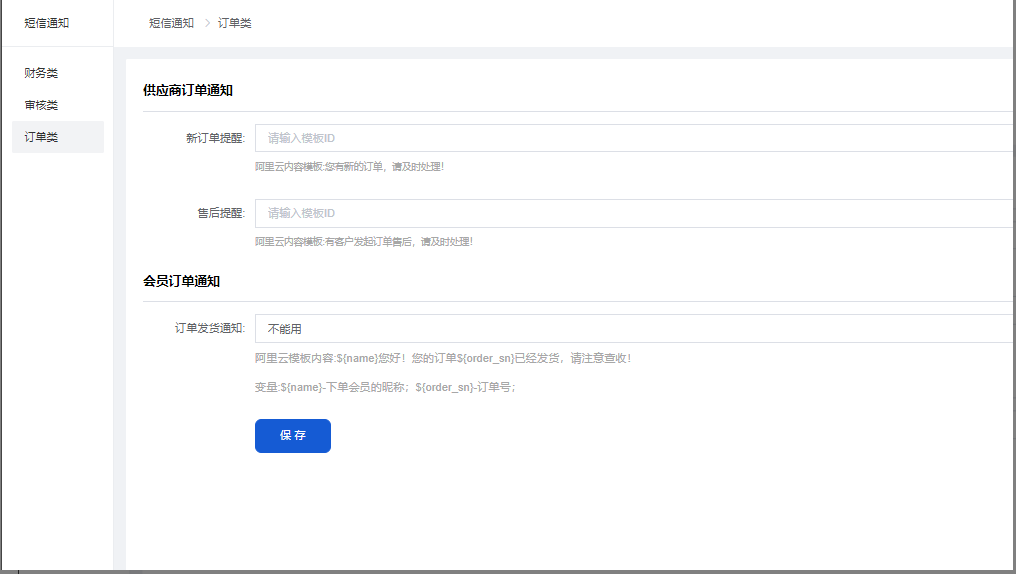Click the 已经发货 template content text

[443, 358]
